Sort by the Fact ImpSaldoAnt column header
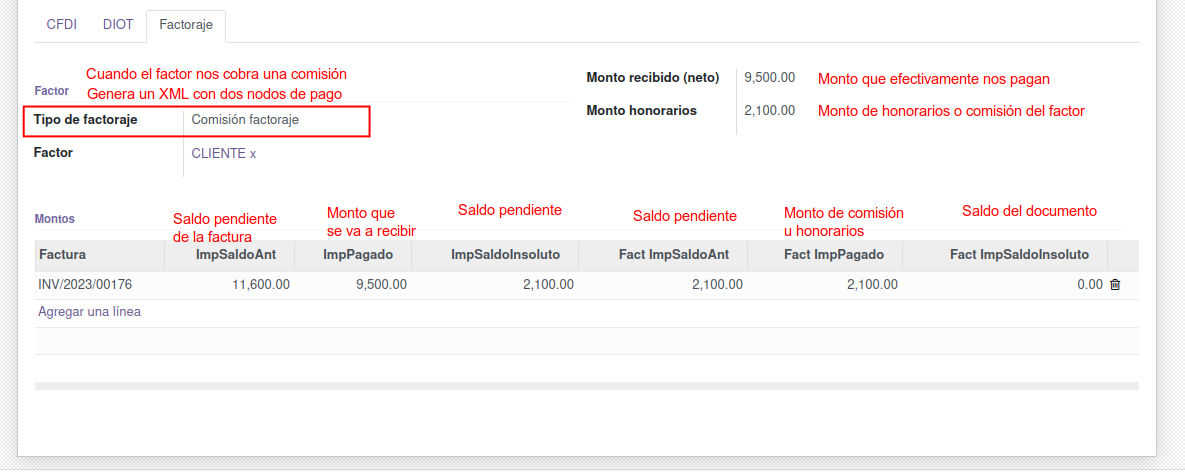The width and height of the screenshot is (1185, 472). click(673, 255)
